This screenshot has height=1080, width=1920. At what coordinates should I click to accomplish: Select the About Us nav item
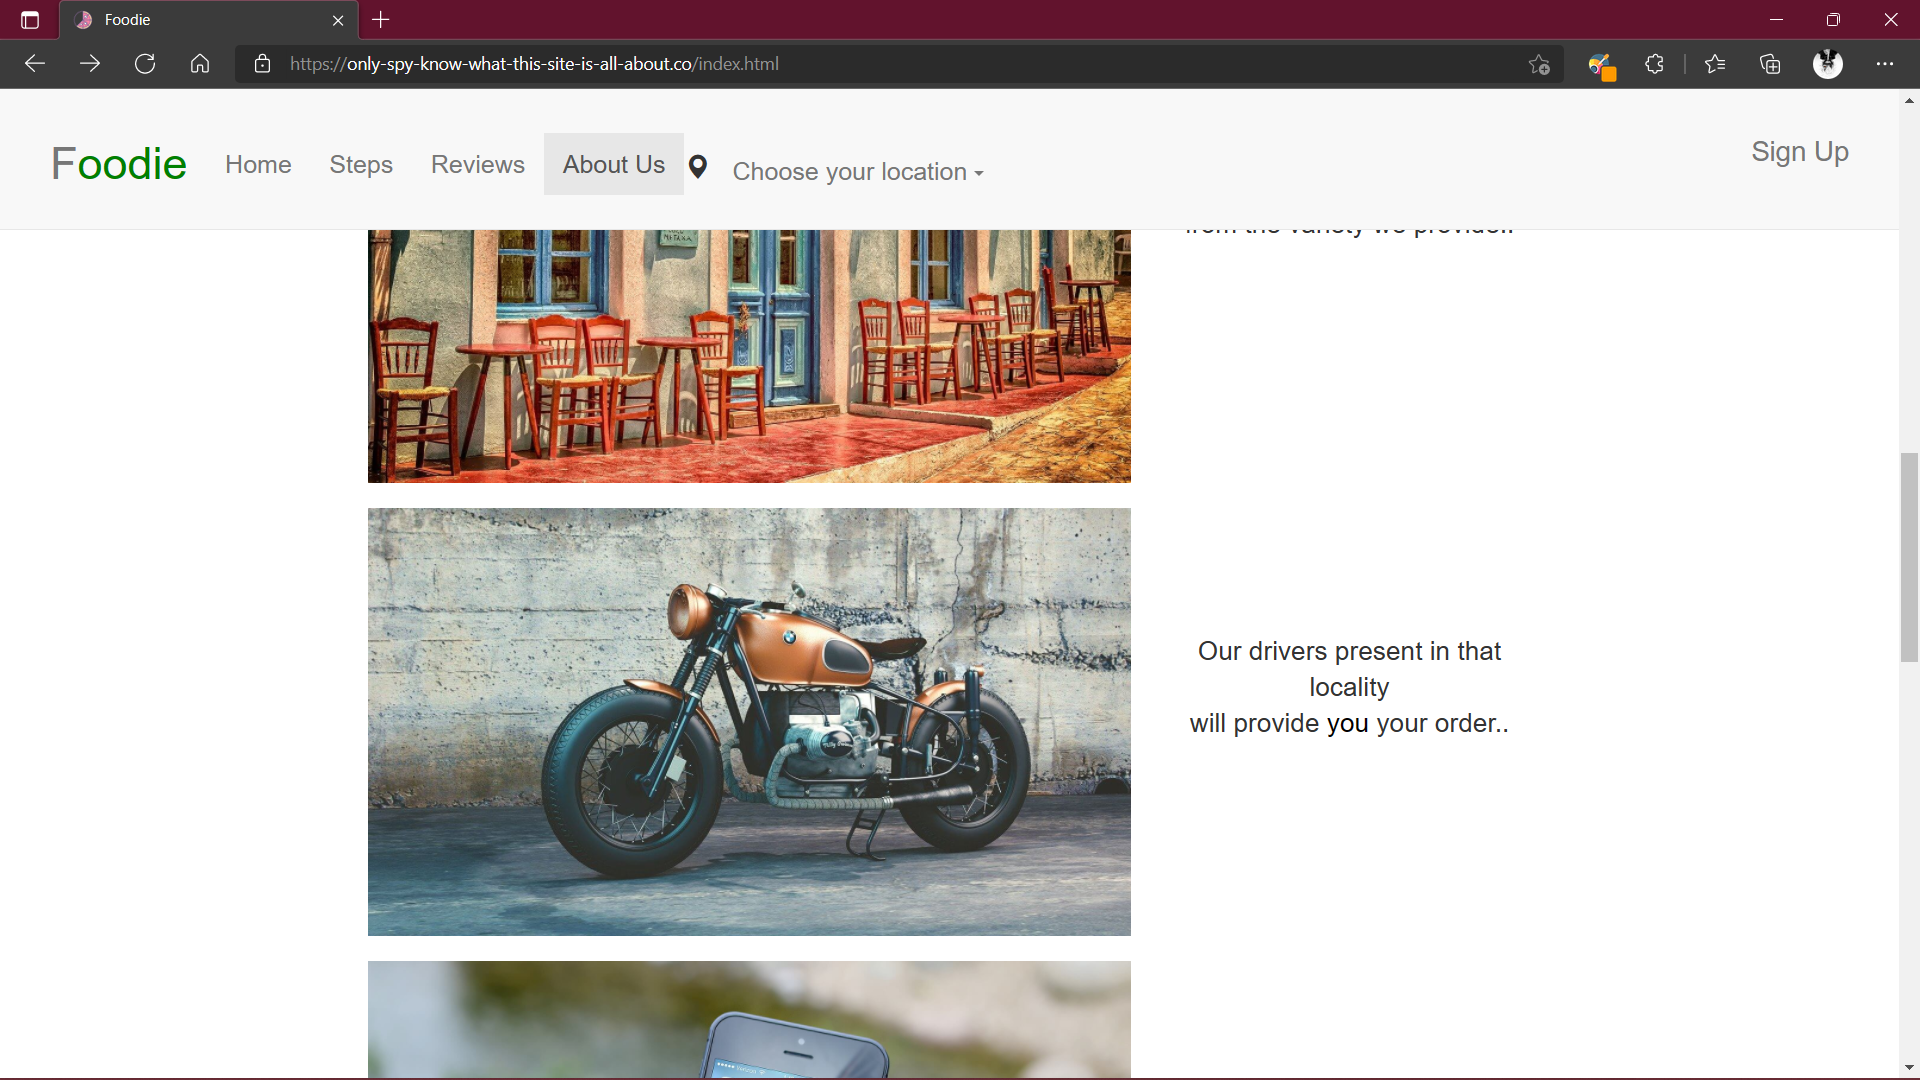[x=613, y=165]
